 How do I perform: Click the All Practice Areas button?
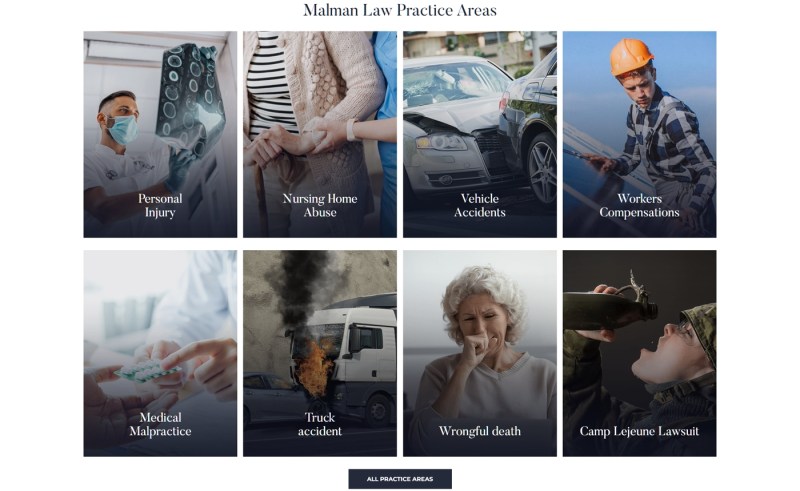coord(400,479)
